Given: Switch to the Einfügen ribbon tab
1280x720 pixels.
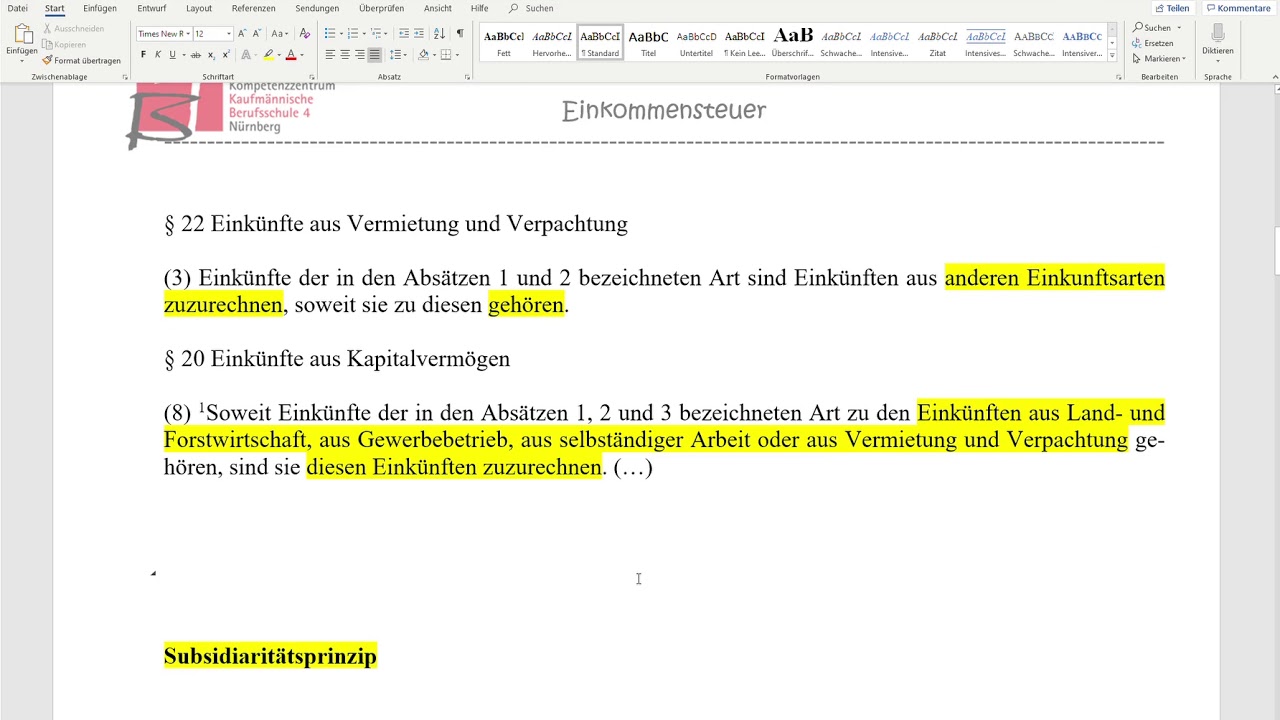Looking at the screenshot, I should 100,8.
